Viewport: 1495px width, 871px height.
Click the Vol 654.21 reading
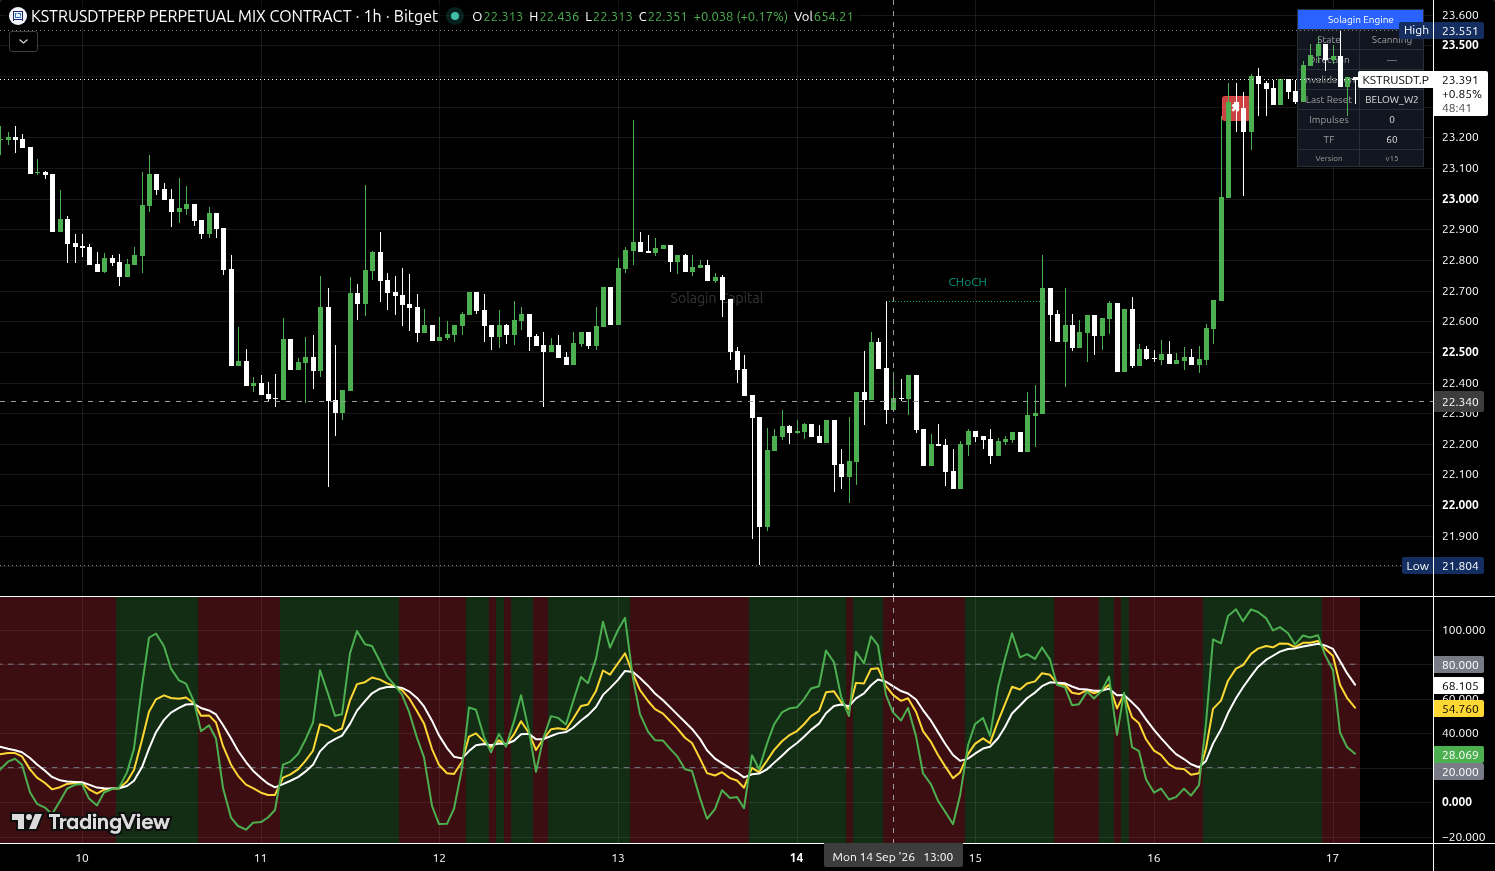point(823,17)
